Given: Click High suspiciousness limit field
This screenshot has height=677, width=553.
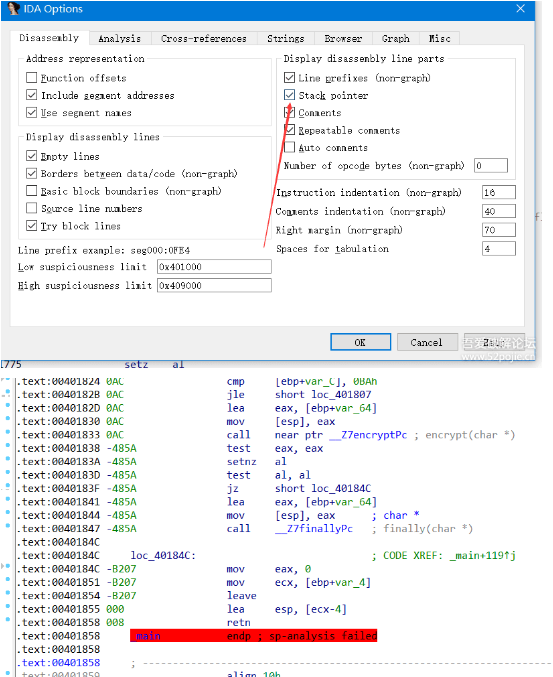Looking at the screenshot, I should click(x=214, y=285).
